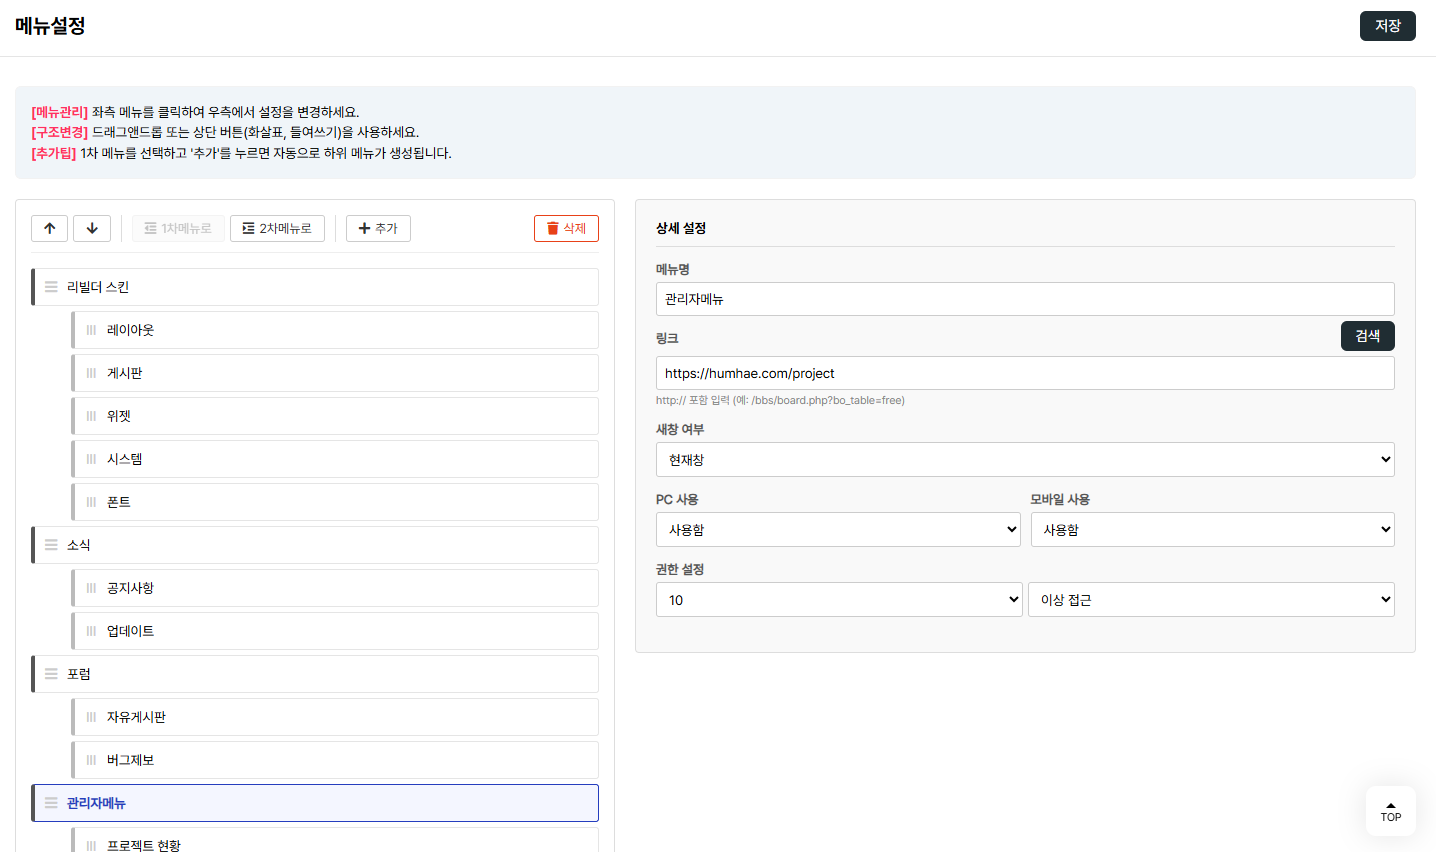
Task: Open the 권한 설정 level dropdown
Action: pos(838,600)
